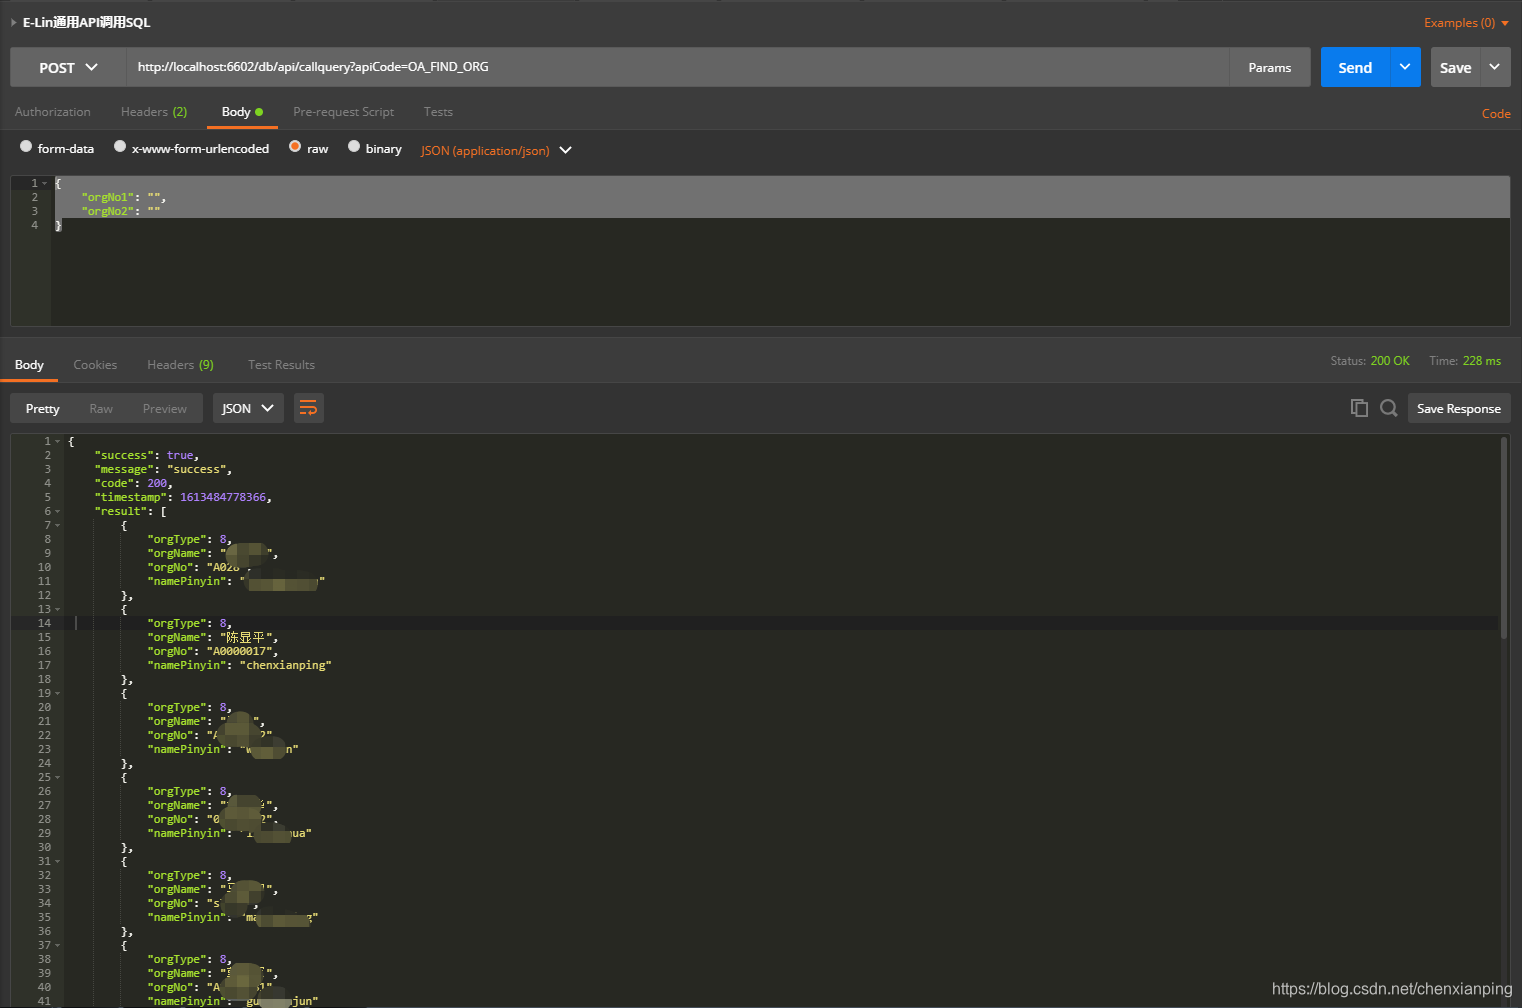Click the Params button
The width and height of the screenshot is (1522, 1008).
coord(1270,67)
